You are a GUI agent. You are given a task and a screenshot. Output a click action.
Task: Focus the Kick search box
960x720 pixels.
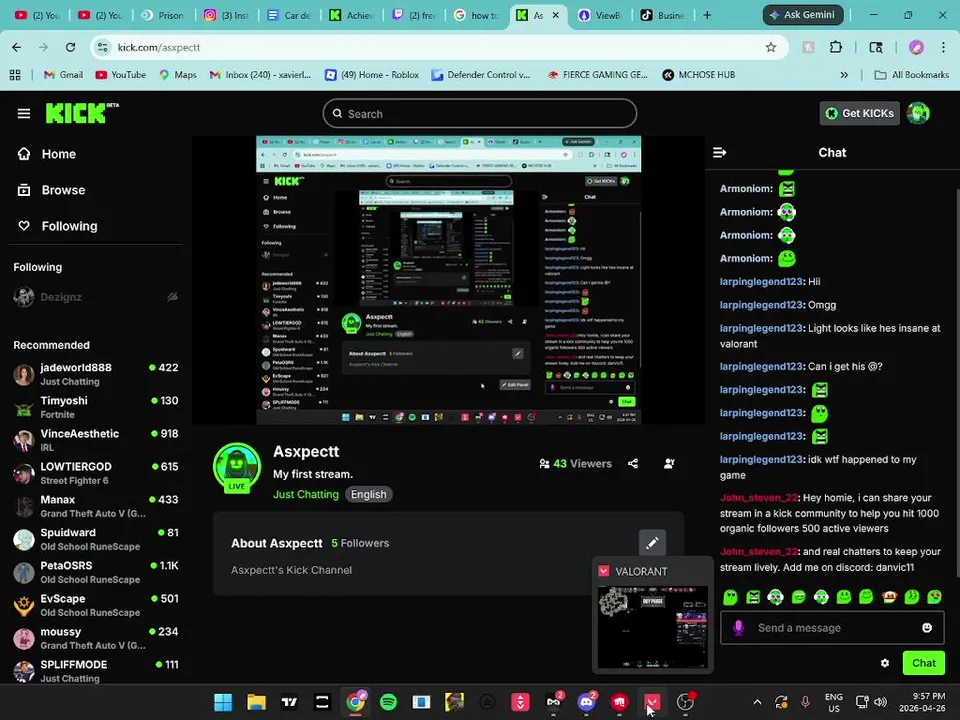[479, 114]
